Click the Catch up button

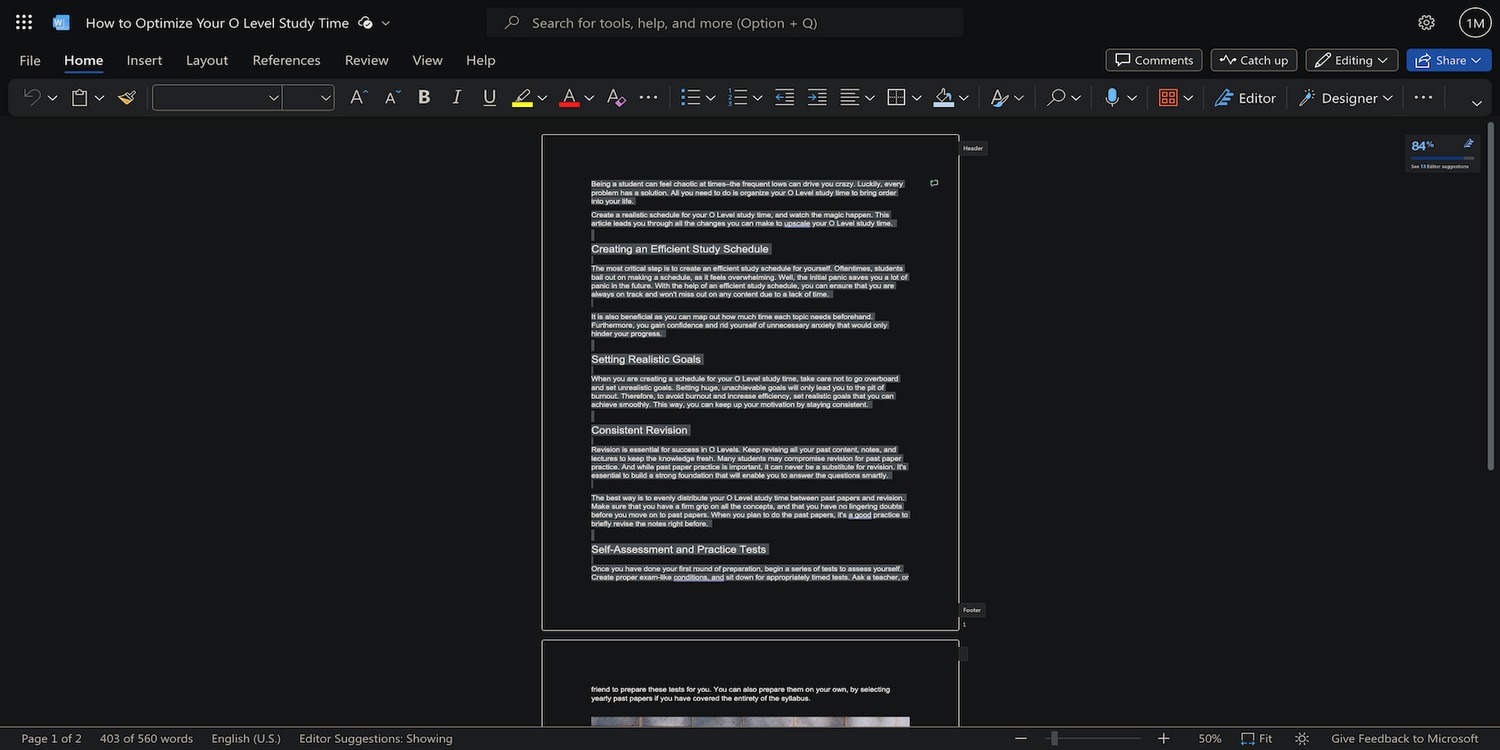(1254, 60)
